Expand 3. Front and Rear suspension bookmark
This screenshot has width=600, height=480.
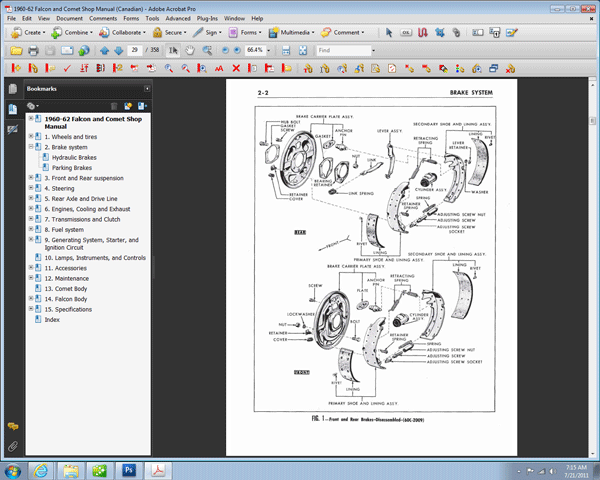31,177
